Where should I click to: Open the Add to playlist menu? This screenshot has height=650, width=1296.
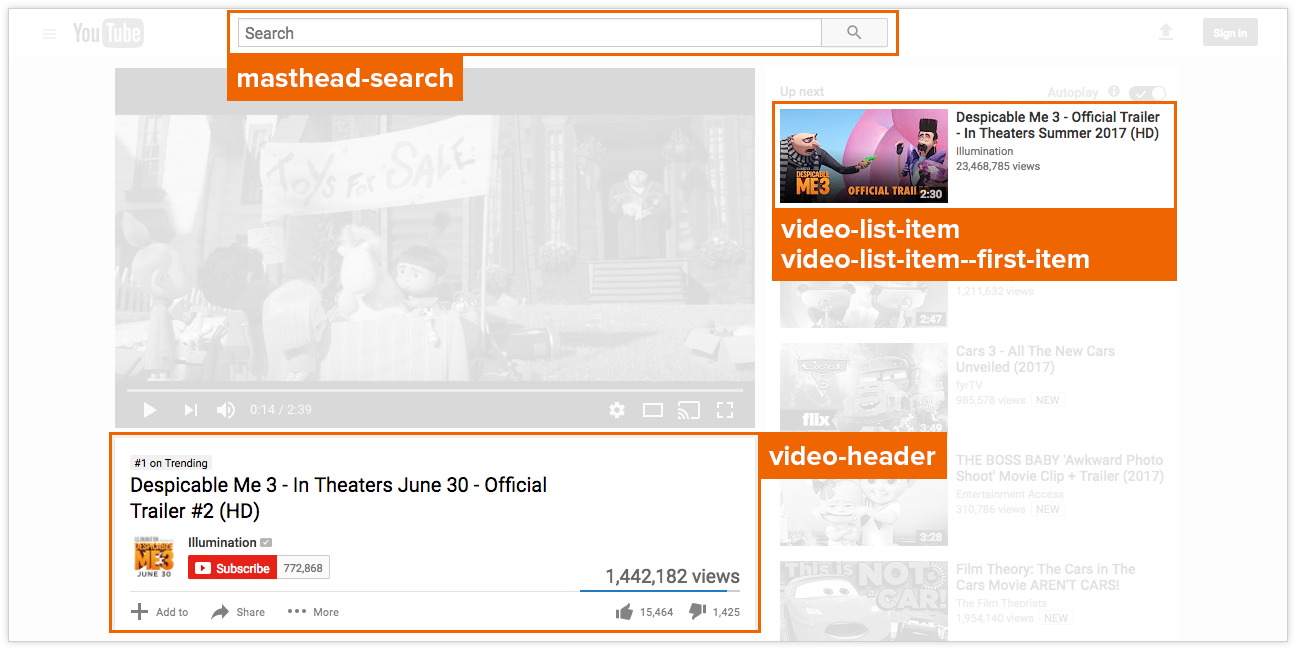point(159,612)
